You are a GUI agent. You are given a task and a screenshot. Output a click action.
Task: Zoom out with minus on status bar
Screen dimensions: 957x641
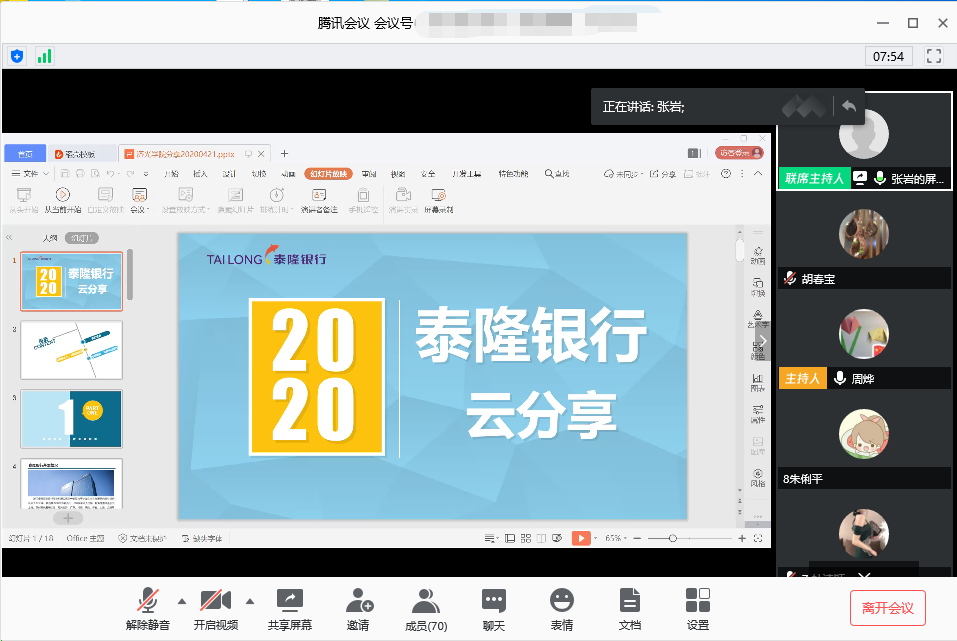637,538
